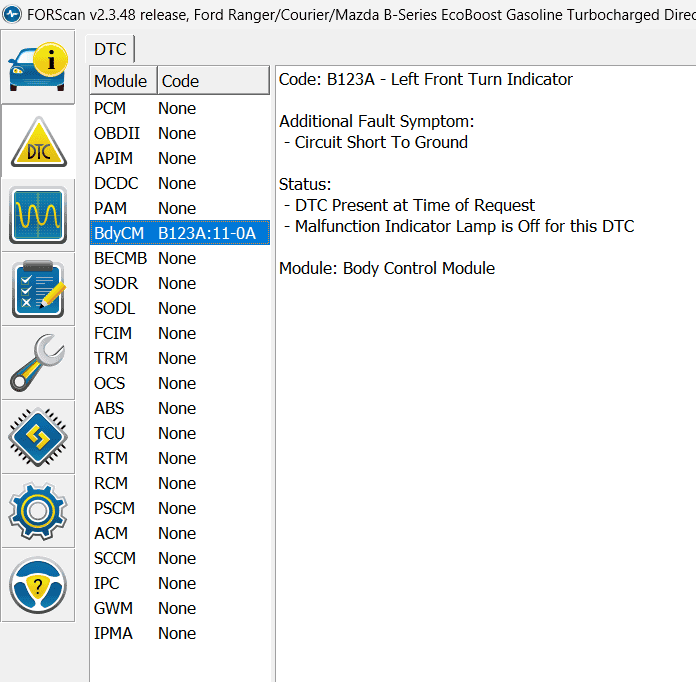The height and width of the screenshot is (682, 696).
Task: Select the ABS module row
Action: (x=180, y=408)
